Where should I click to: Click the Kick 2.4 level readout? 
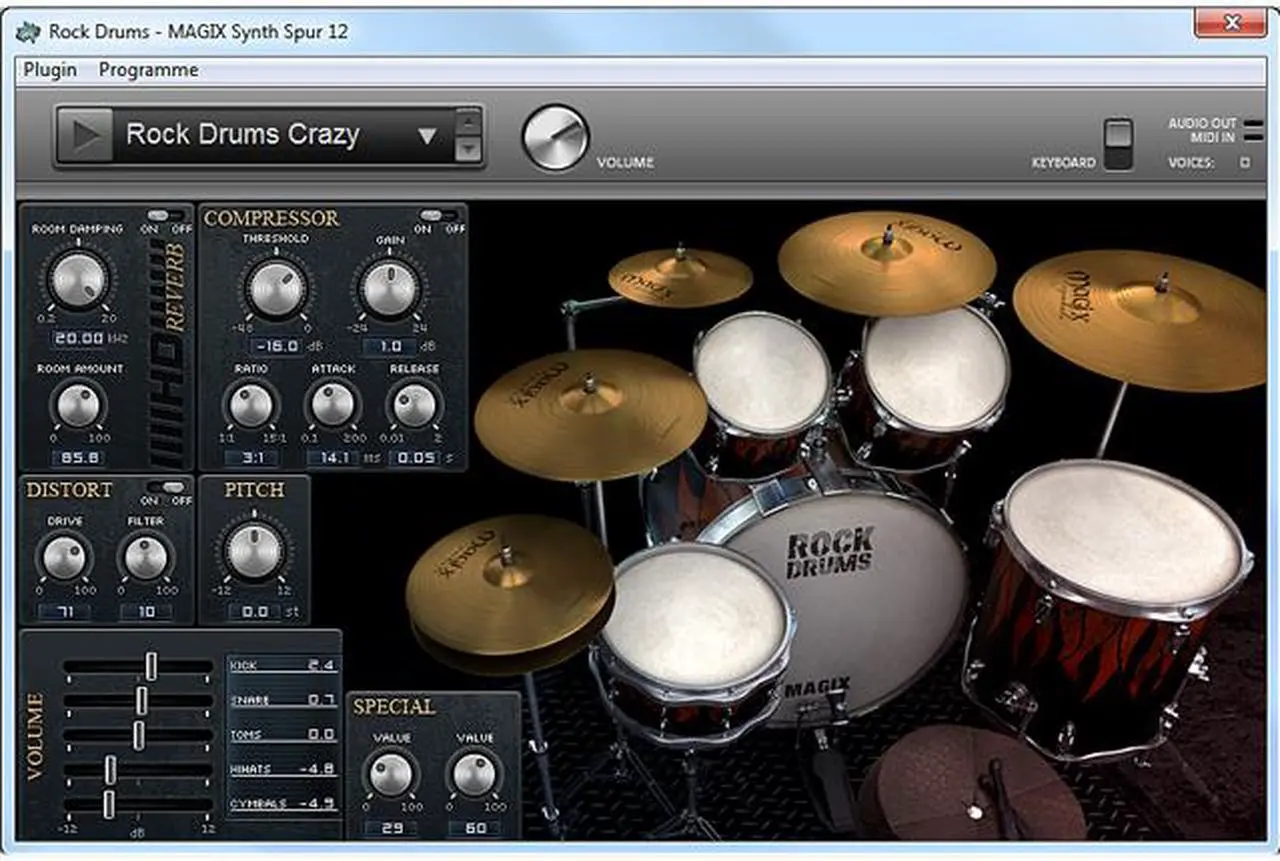[284, 665]
